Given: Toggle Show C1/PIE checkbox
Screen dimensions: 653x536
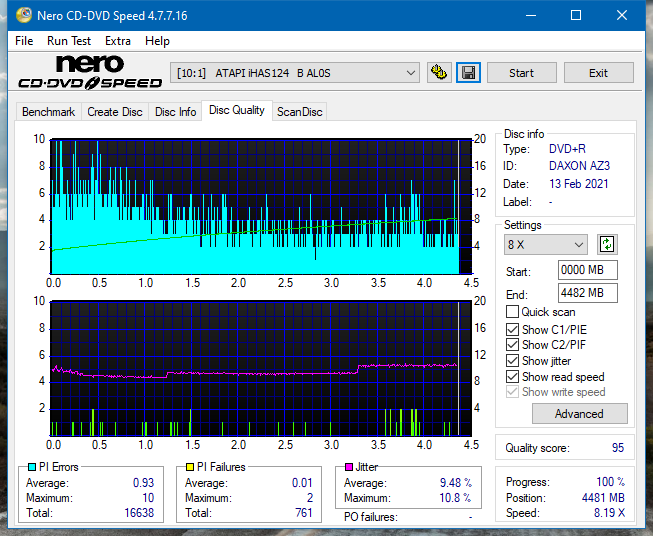Looking at the screenshot, I should coord(512,329).
